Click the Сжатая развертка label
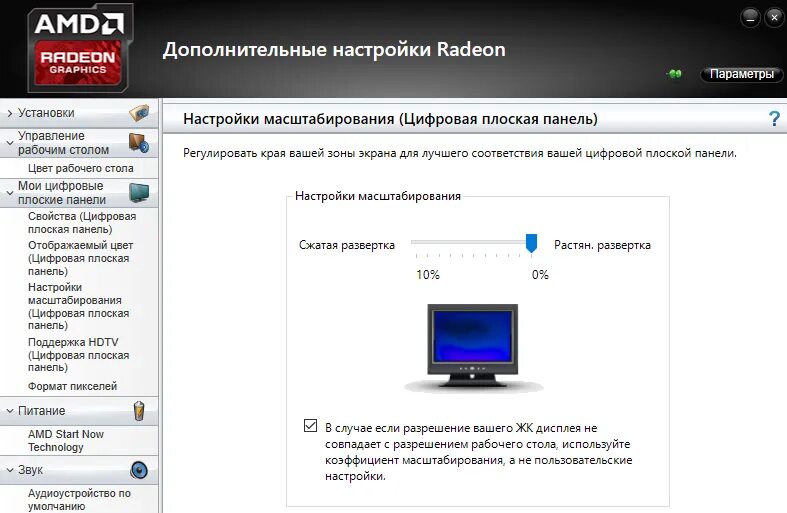 [347, 245]
